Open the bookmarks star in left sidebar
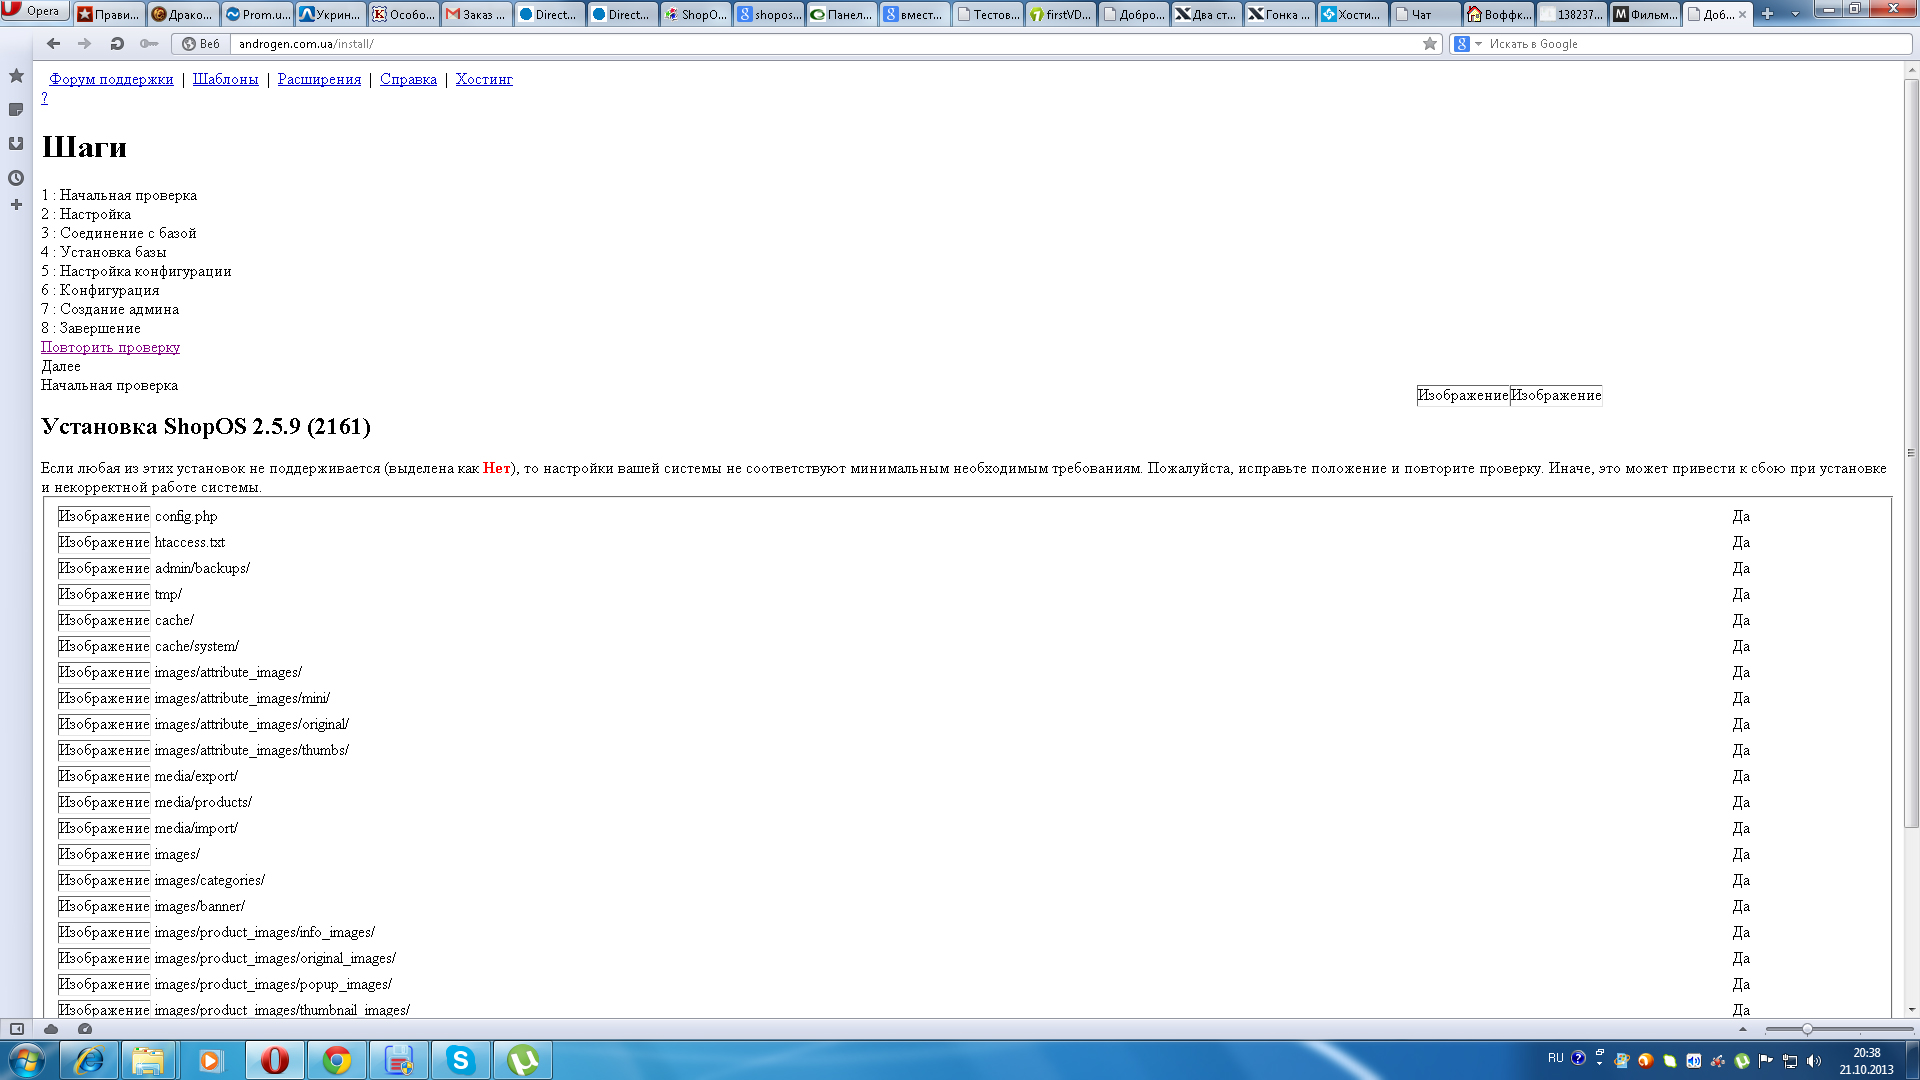Viewport: 1920px width, 1080px height. coord(16,76)
